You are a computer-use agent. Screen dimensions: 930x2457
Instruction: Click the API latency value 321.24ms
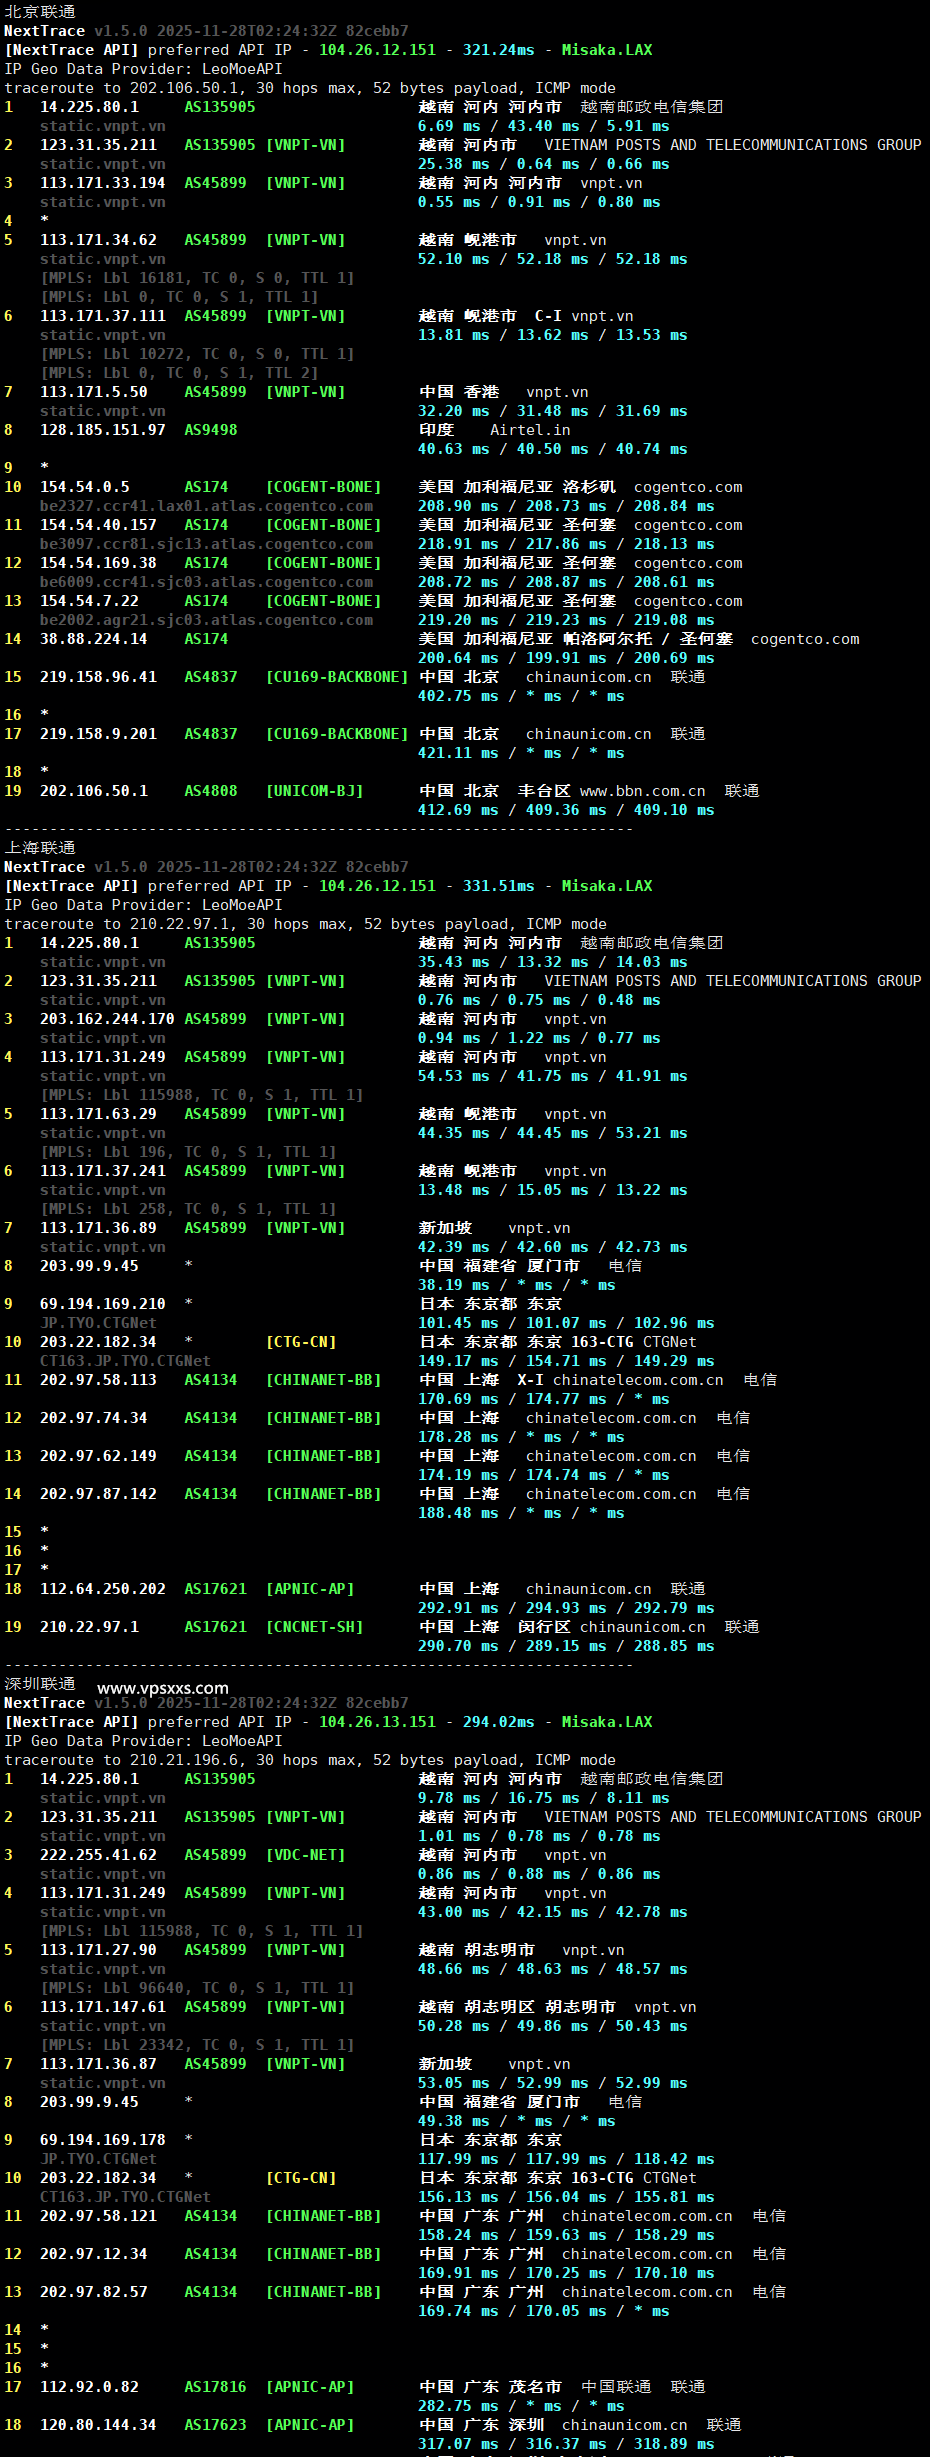click(498, 50)
